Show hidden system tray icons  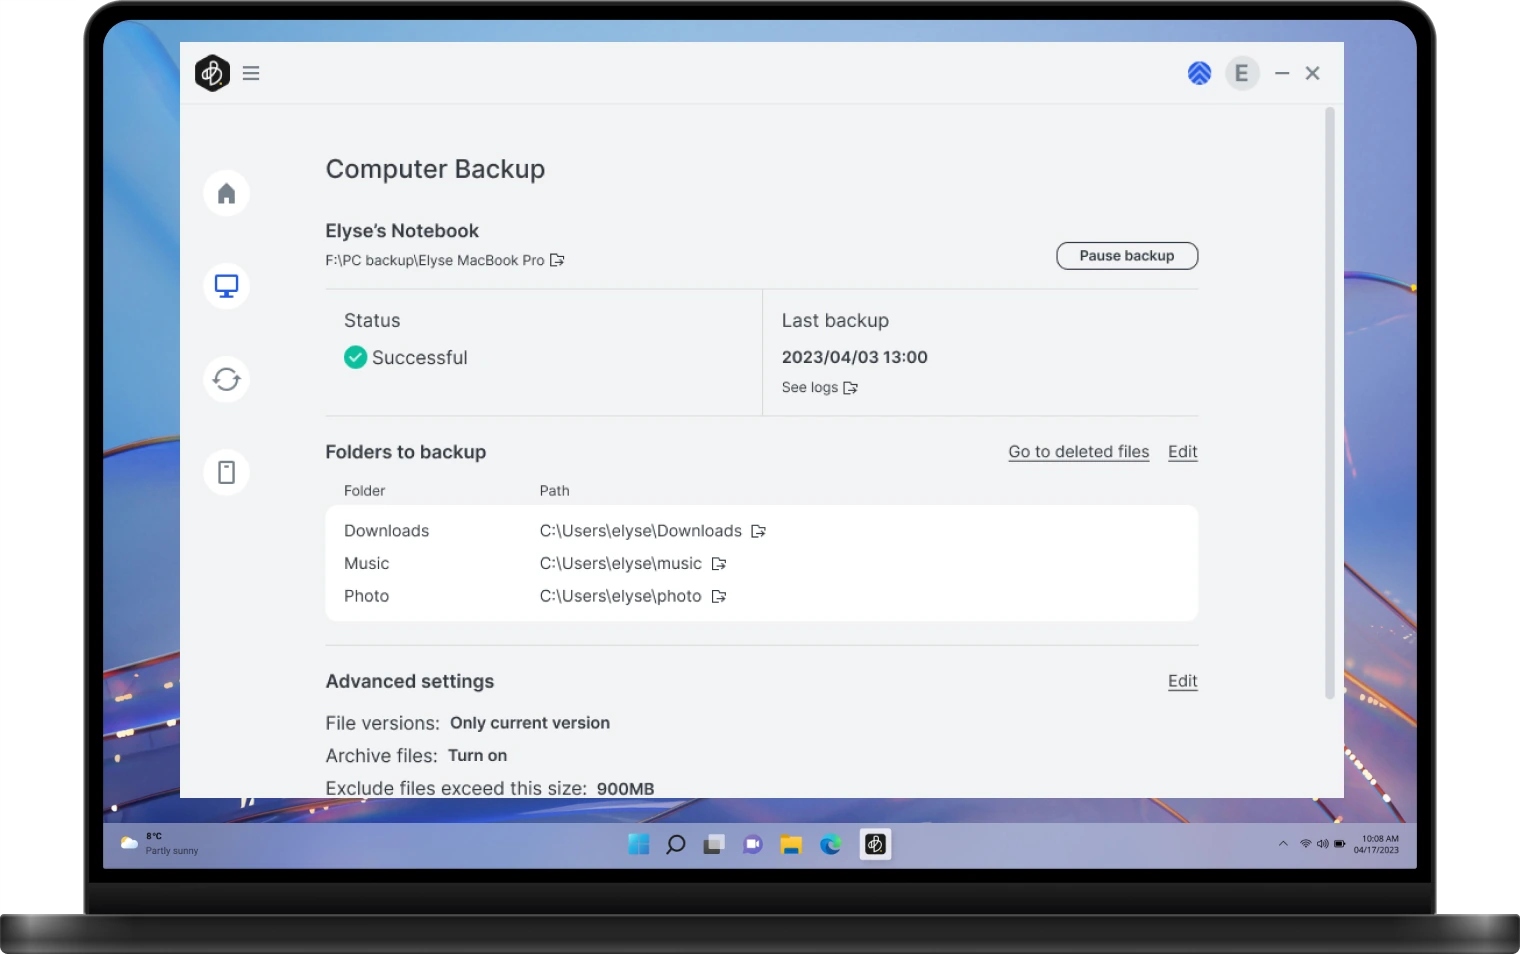pyautogui.click(x=1283, y=844)
